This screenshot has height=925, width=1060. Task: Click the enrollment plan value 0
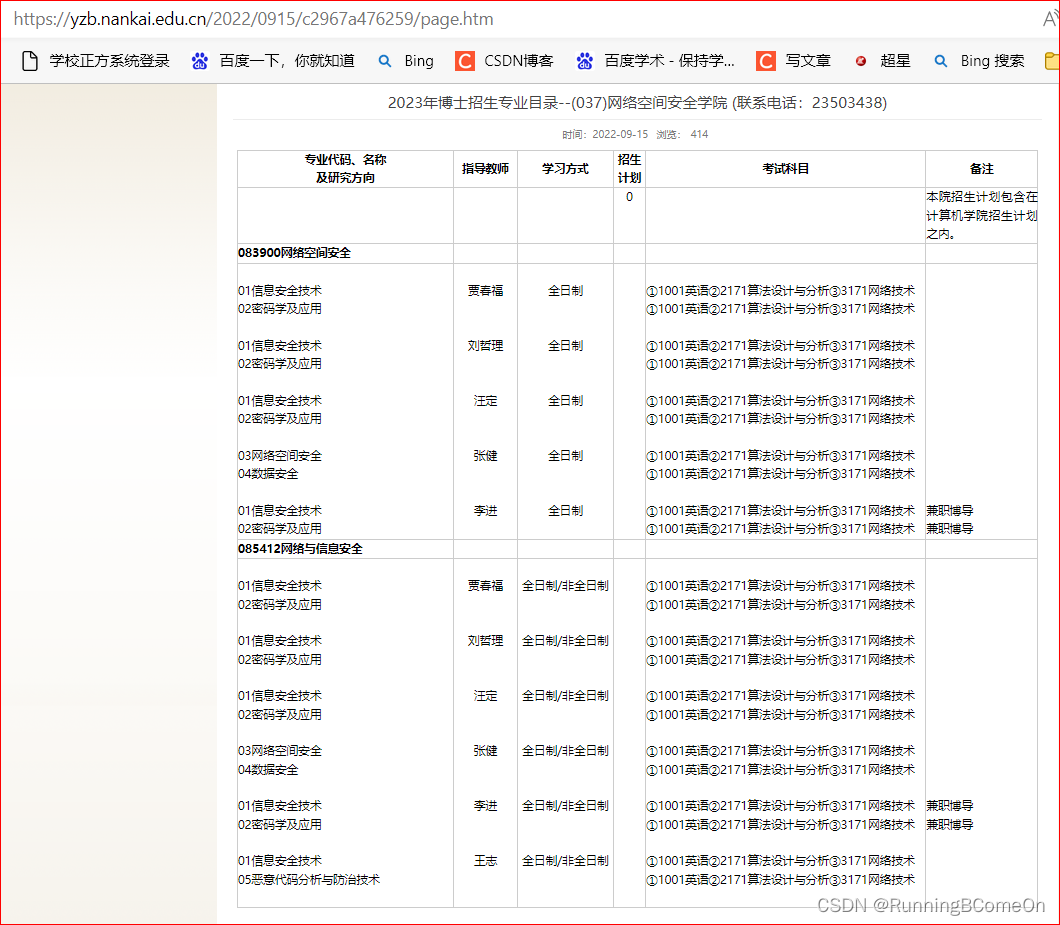629,197
